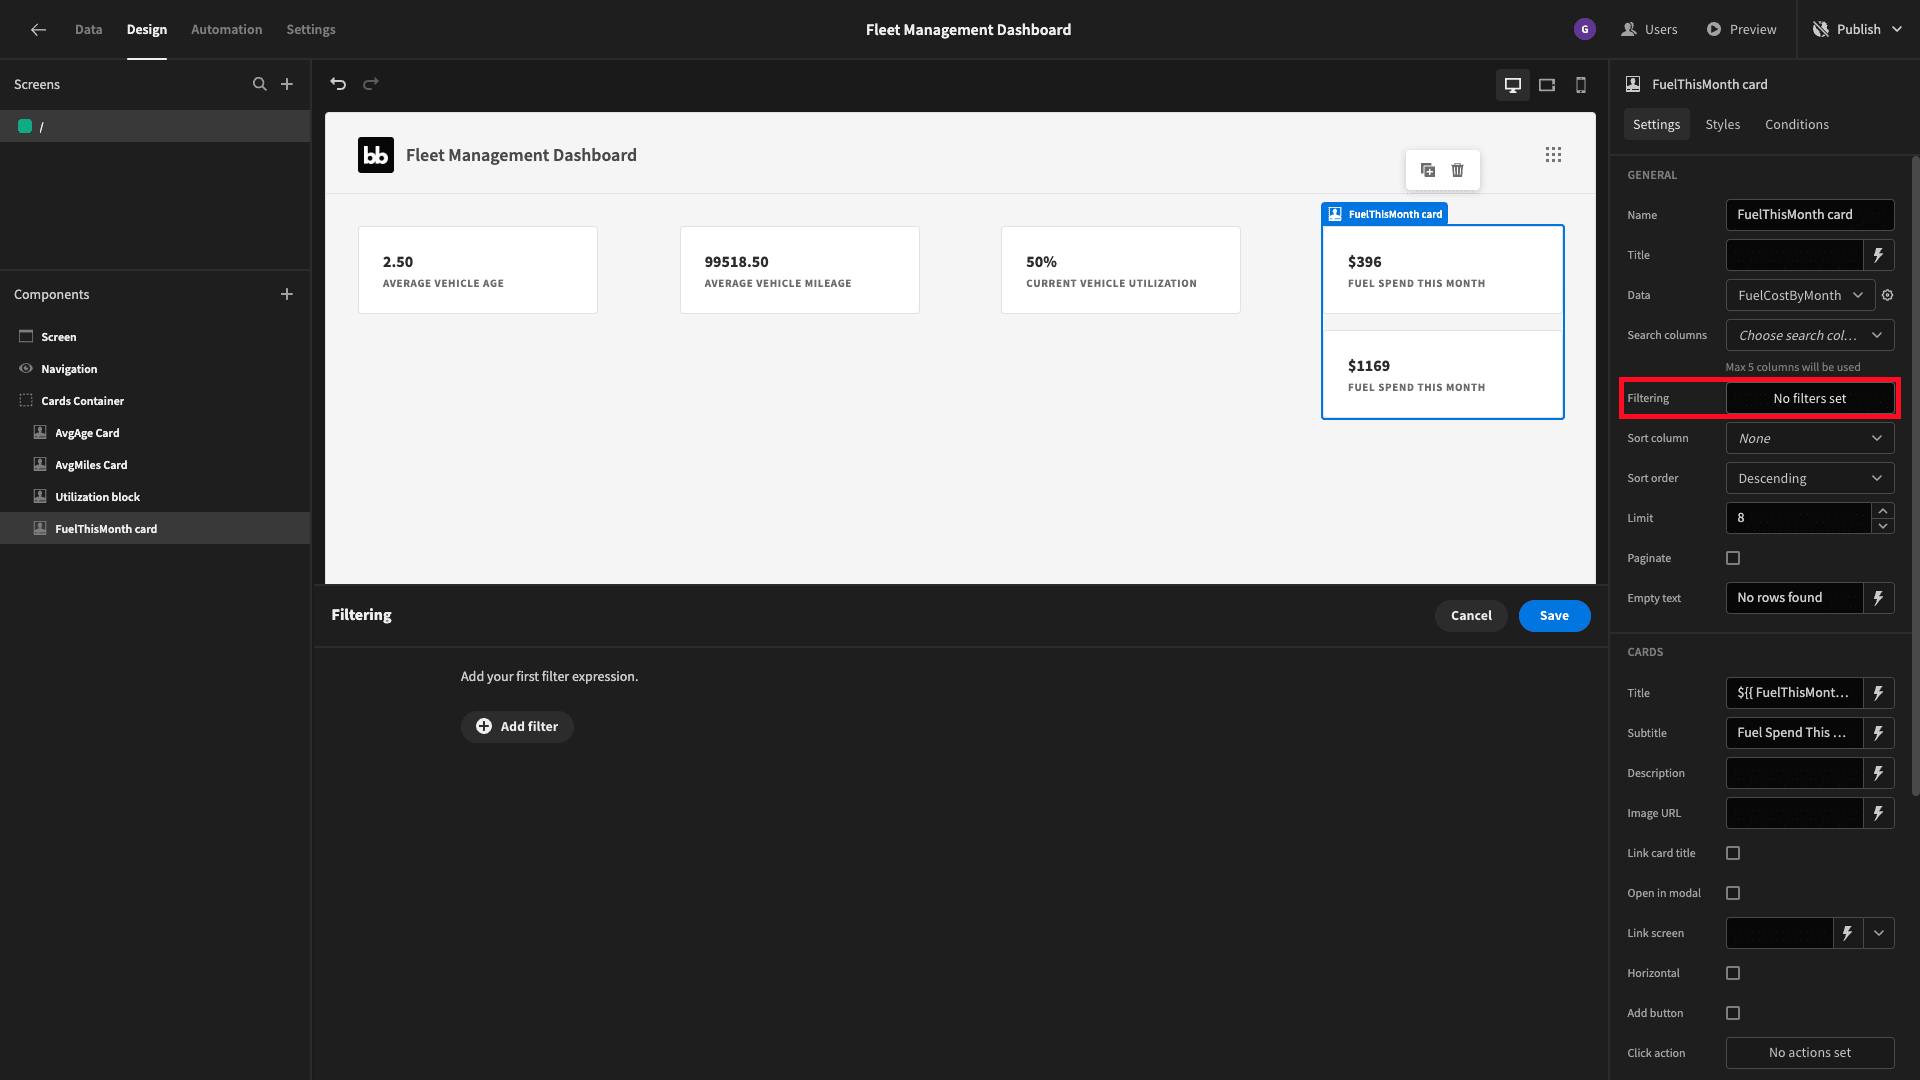The image size is (1920, 1080).
Task: Open bindings for the General Title field
Action: (1879, 255)
